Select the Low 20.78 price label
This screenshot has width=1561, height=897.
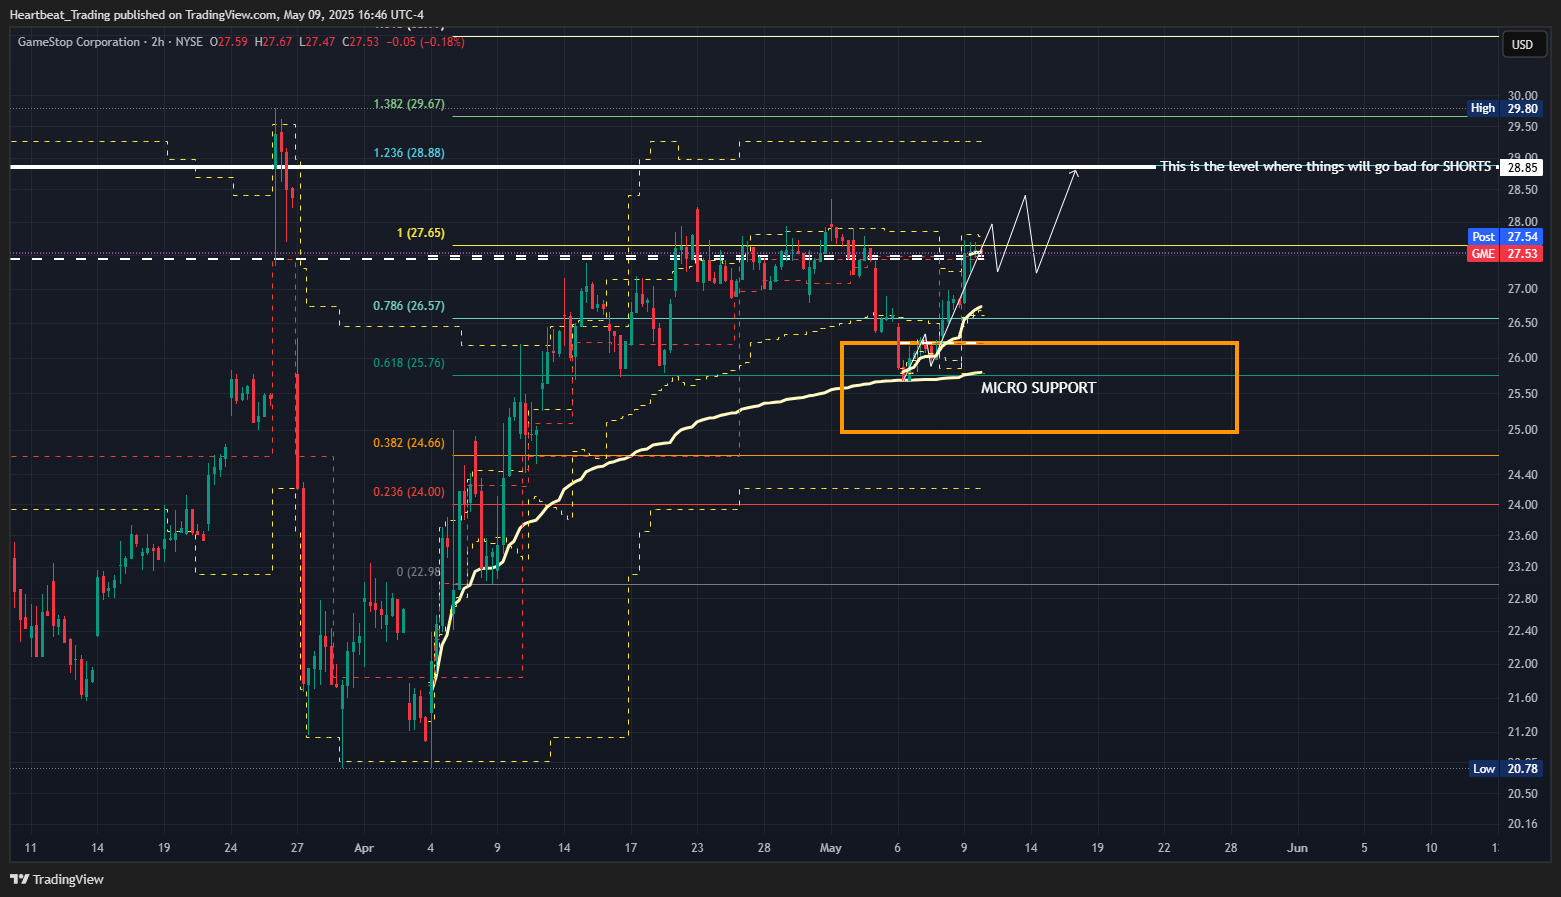click(x=1505, y=768)
